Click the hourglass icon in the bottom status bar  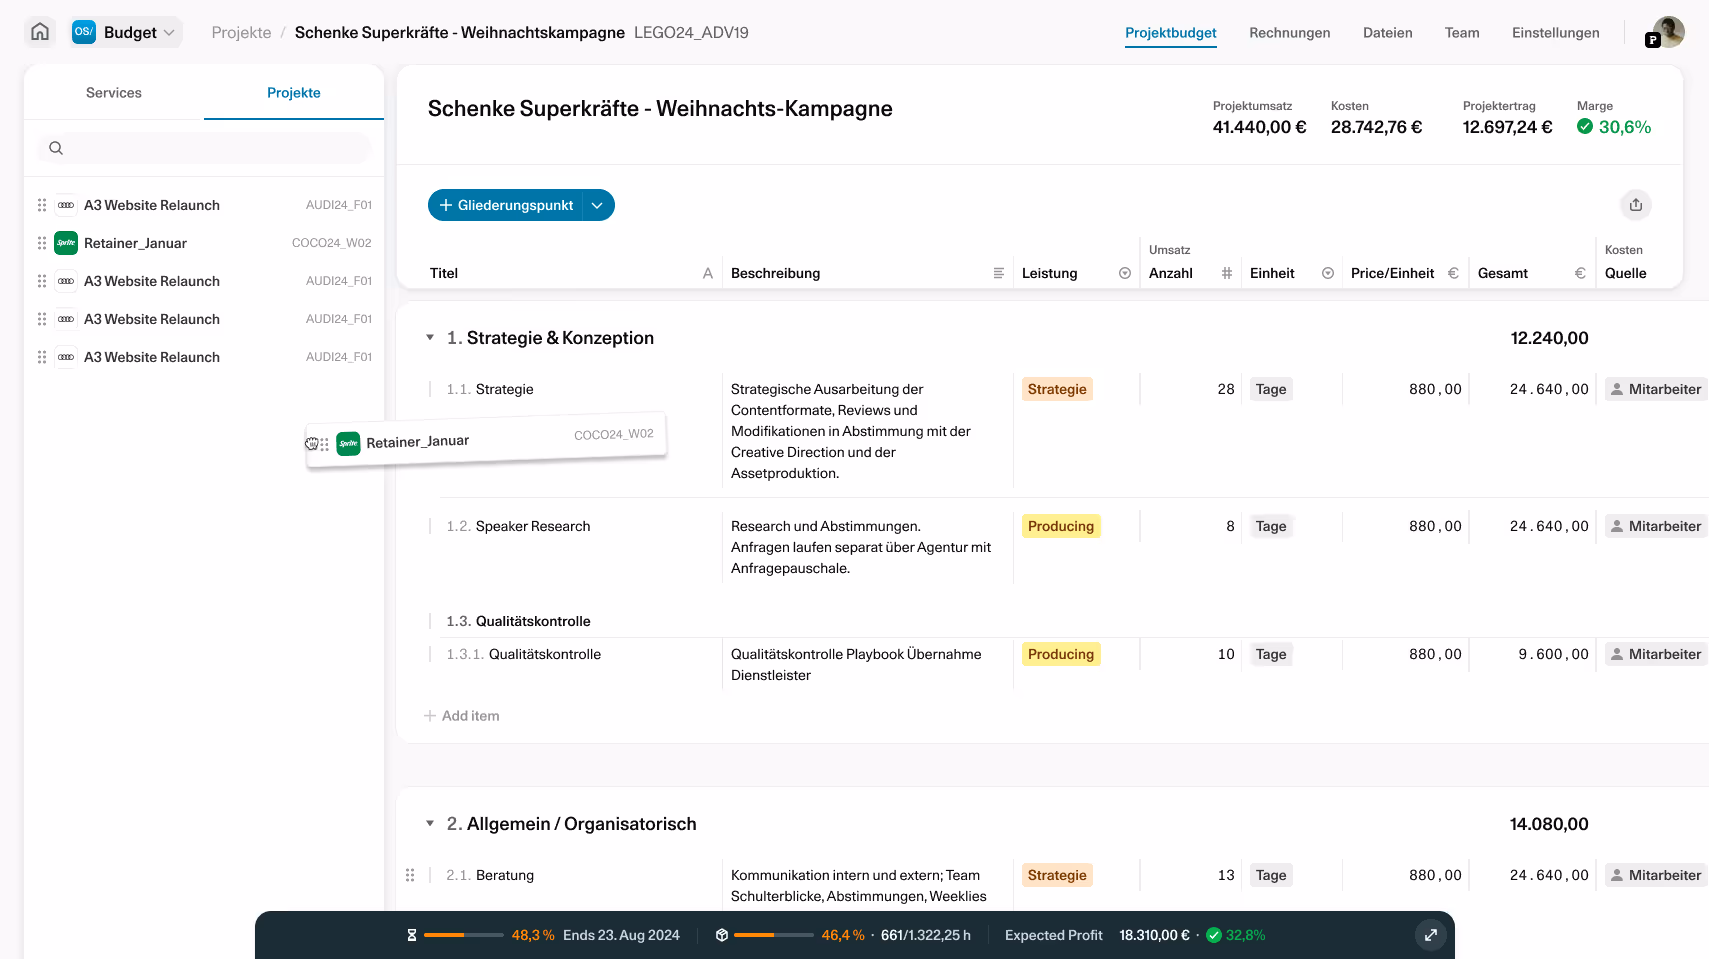[x=411, y=935]
